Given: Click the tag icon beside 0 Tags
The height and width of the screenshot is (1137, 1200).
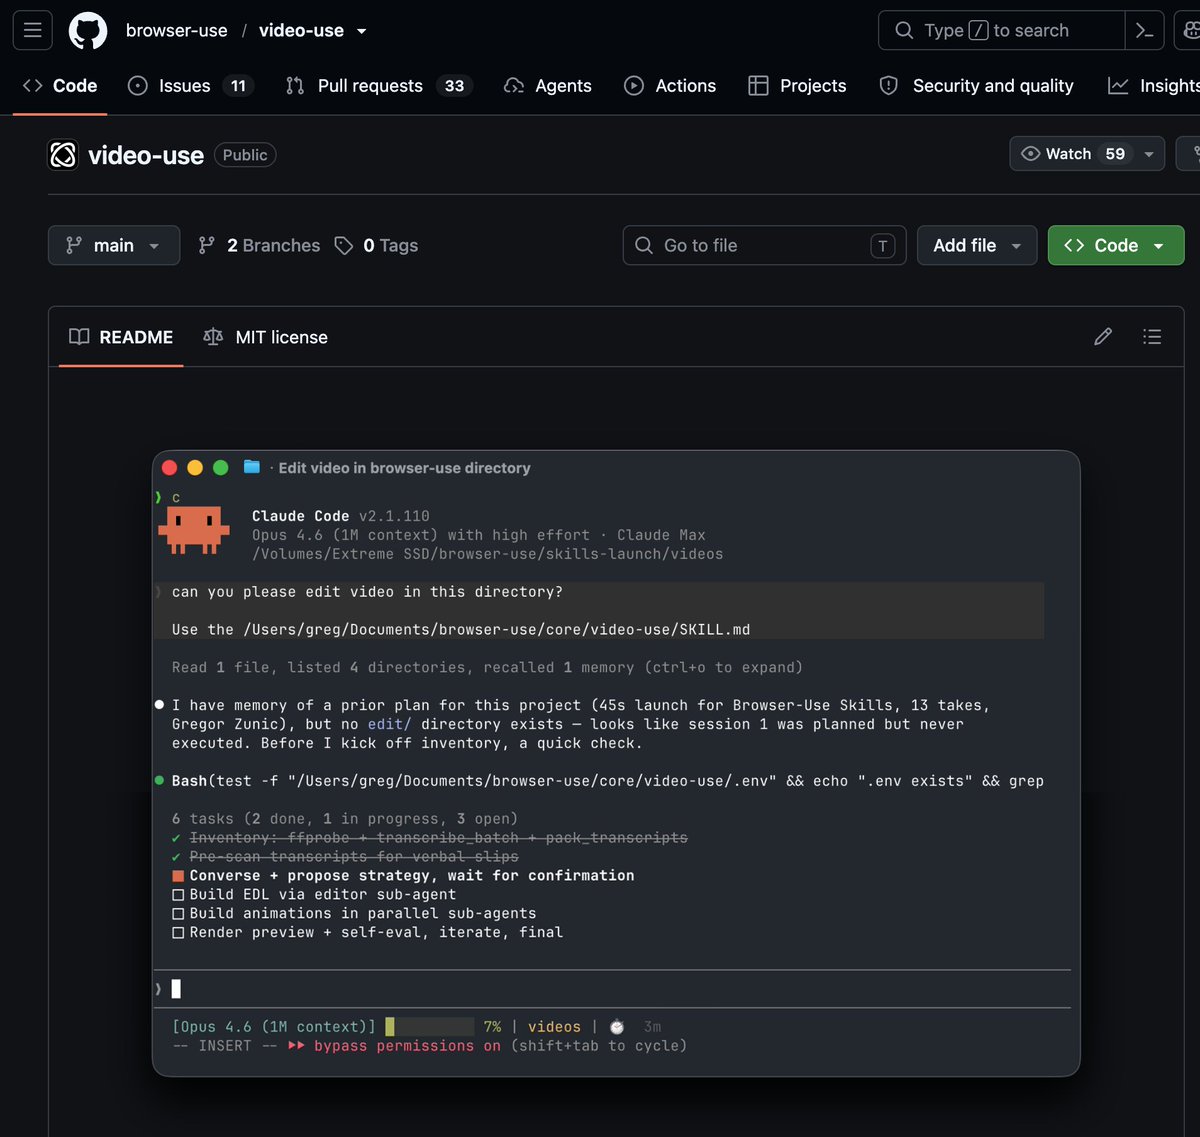Looking at the screenshot, I should click(344, 245).
